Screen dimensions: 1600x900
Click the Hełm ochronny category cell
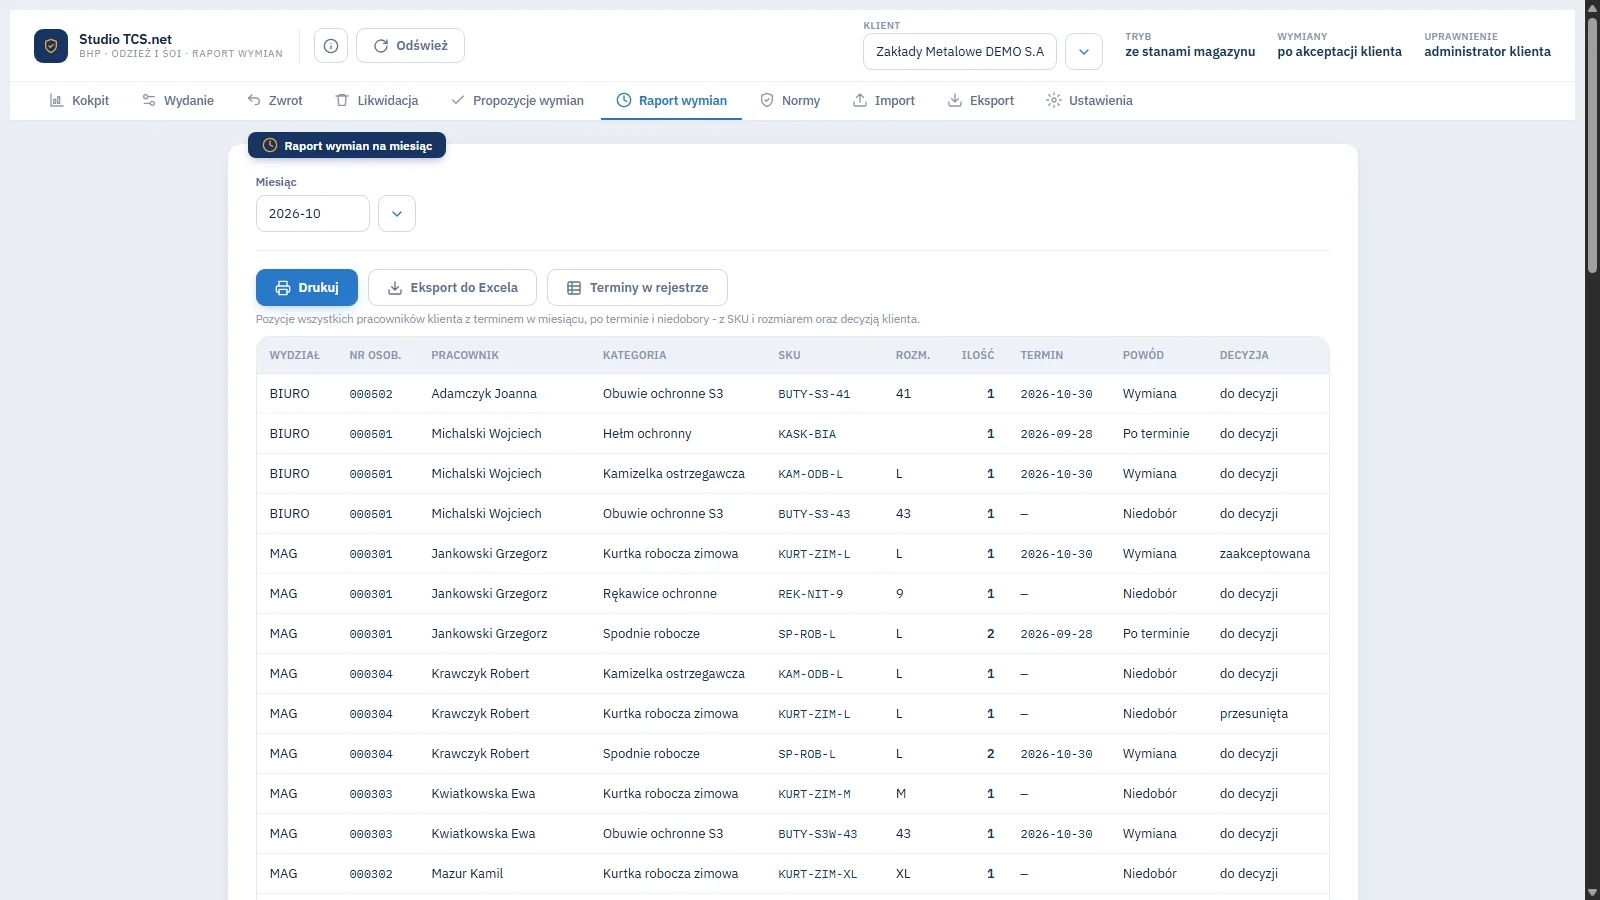click(647, 434)
